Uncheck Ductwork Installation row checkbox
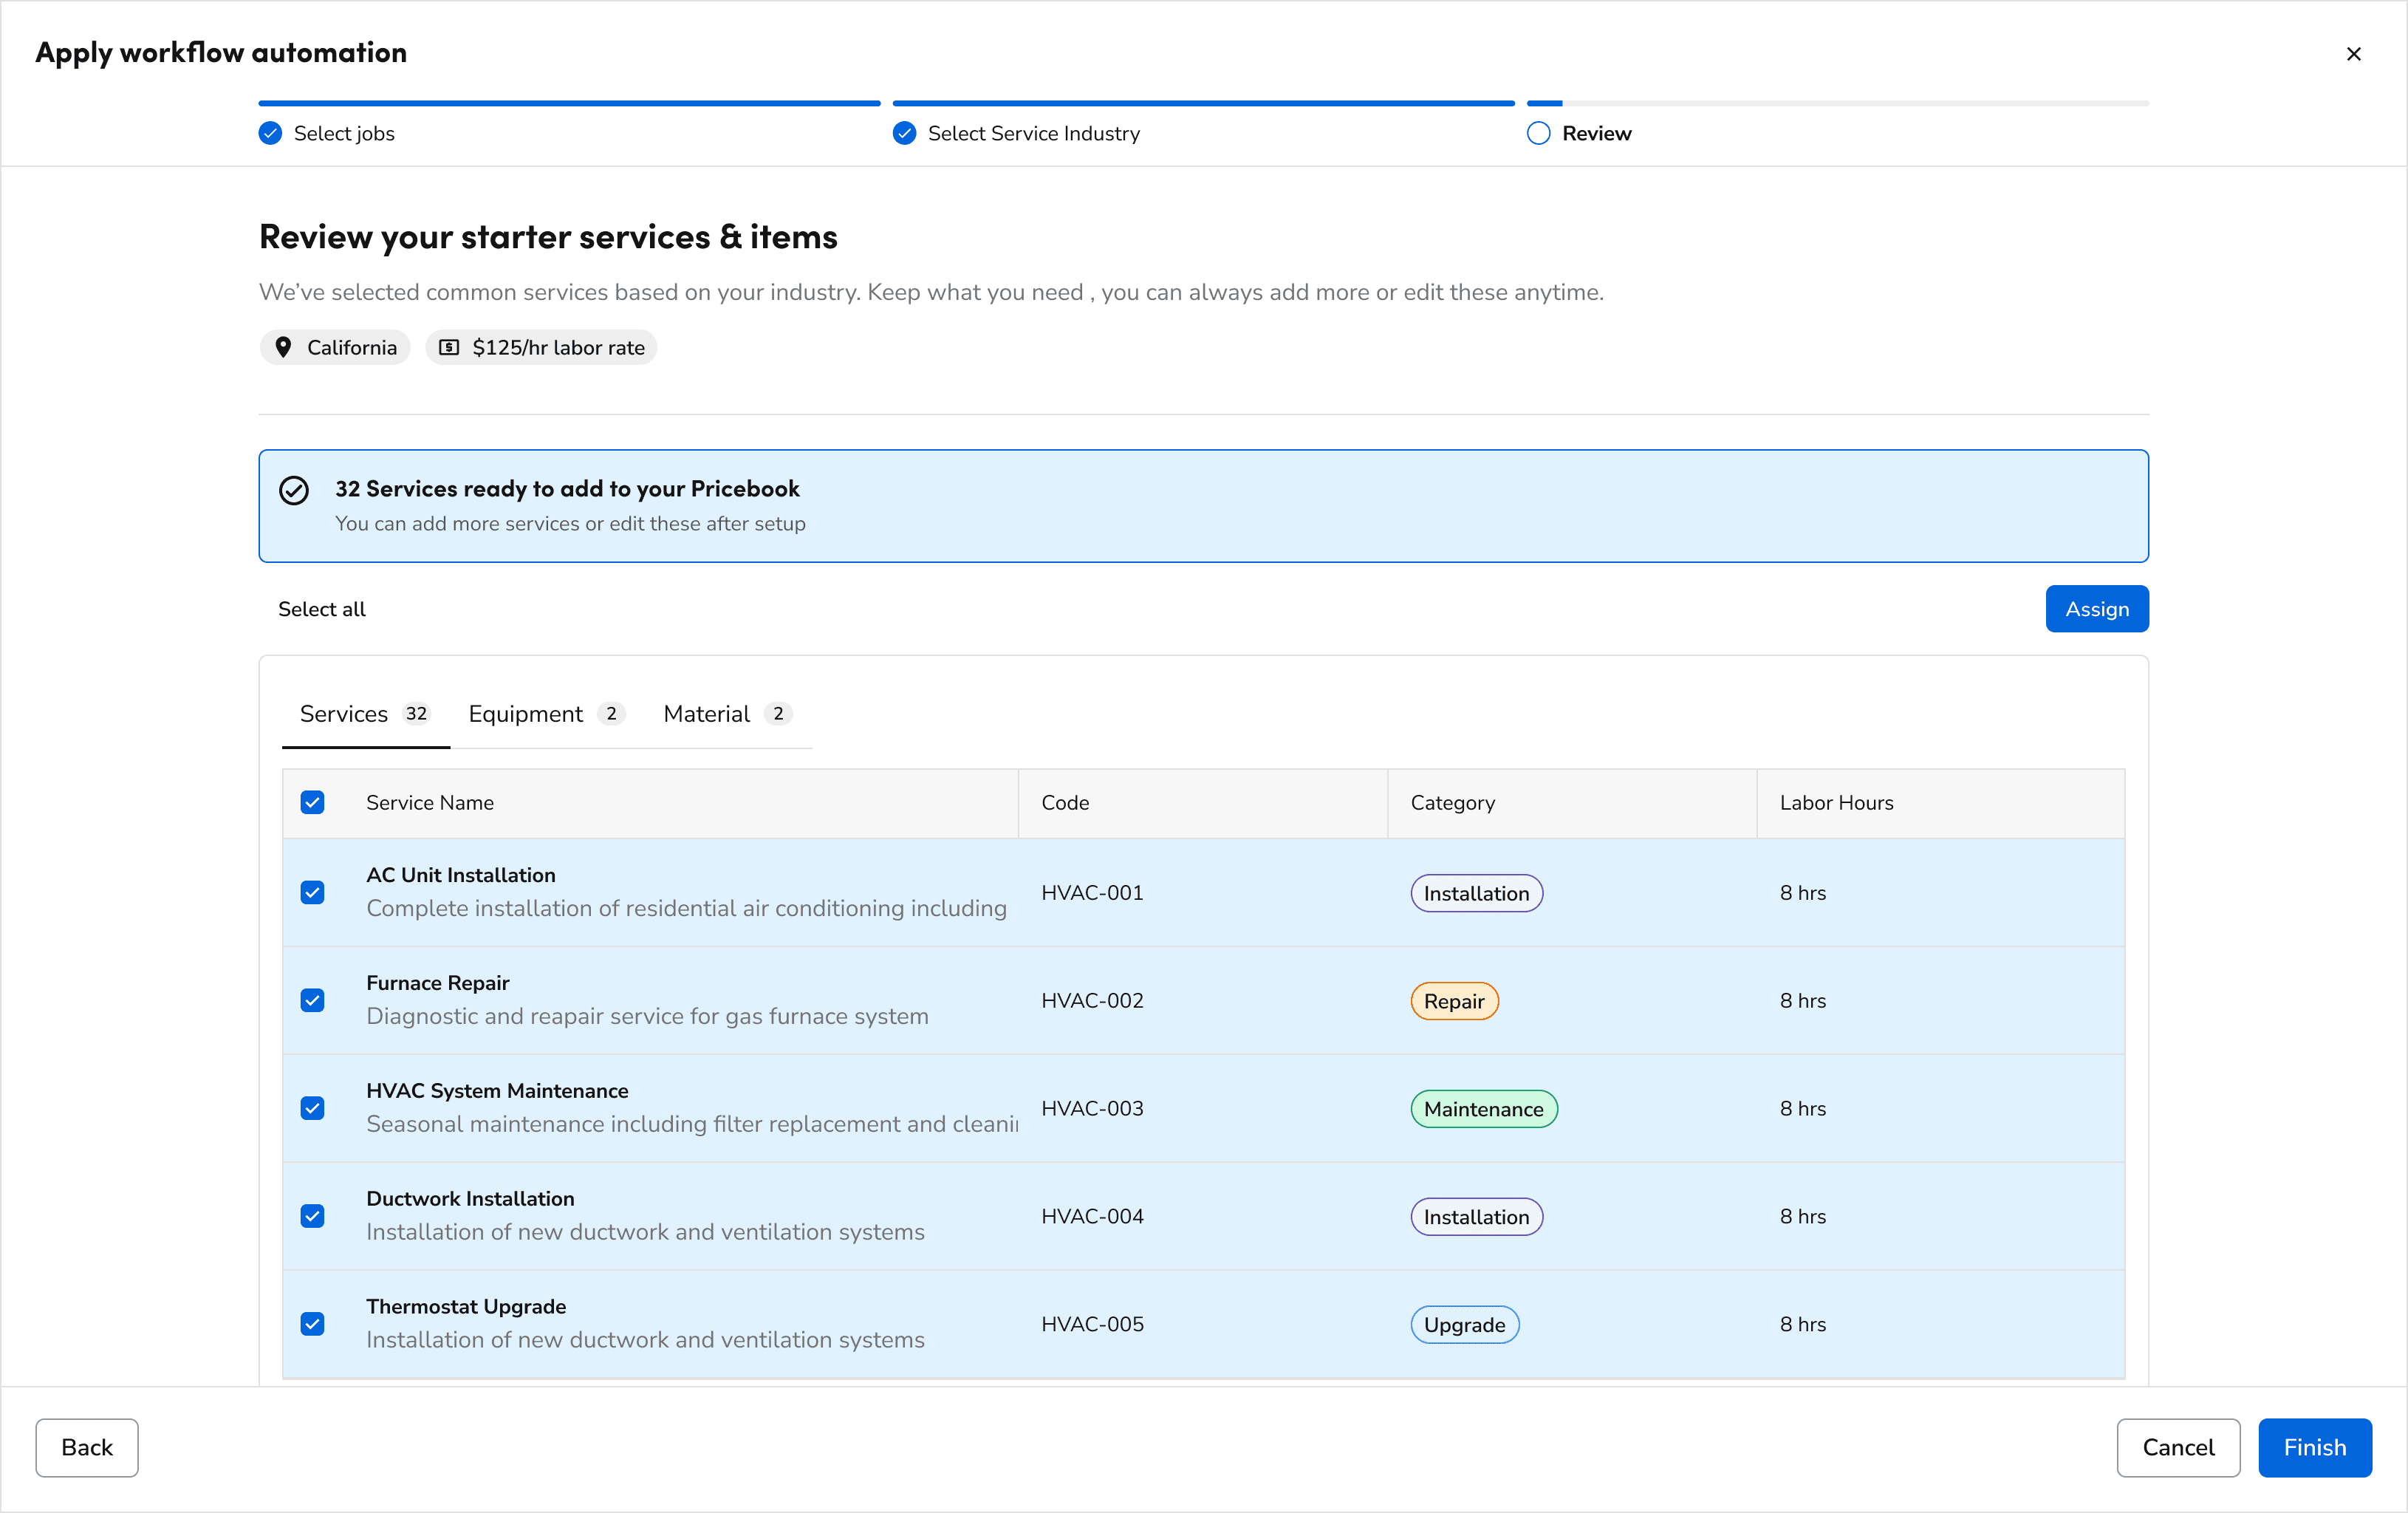Screen dimensions: 2408x1513 tap(313, 1216)
